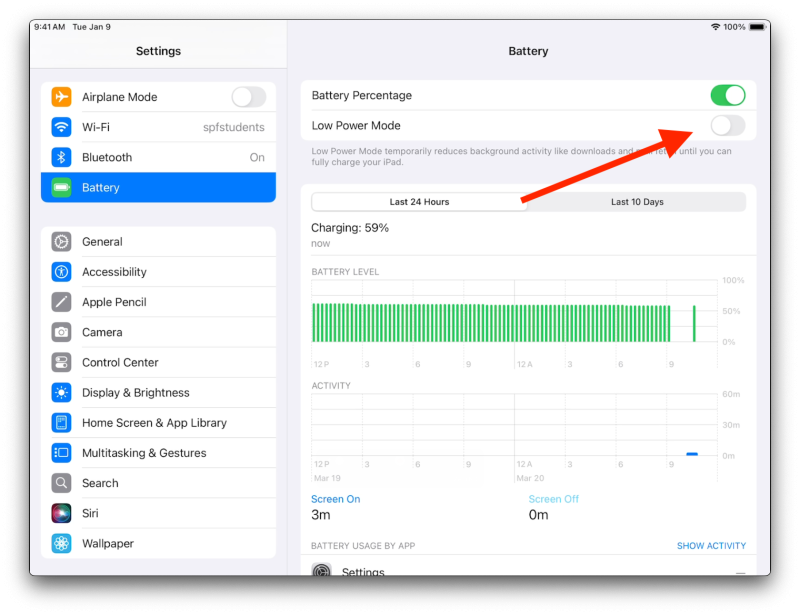Select the Wi-Fi settings icon

point(61,127)
